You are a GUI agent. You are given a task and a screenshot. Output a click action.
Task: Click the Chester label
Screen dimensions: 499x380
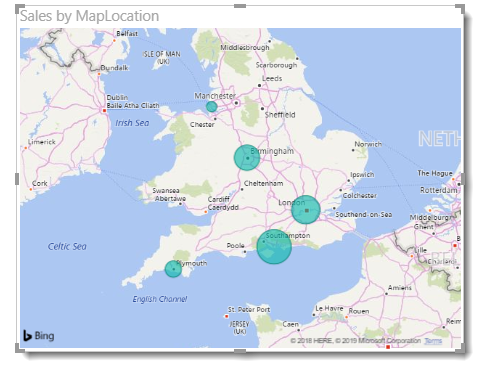pos(202,125)
